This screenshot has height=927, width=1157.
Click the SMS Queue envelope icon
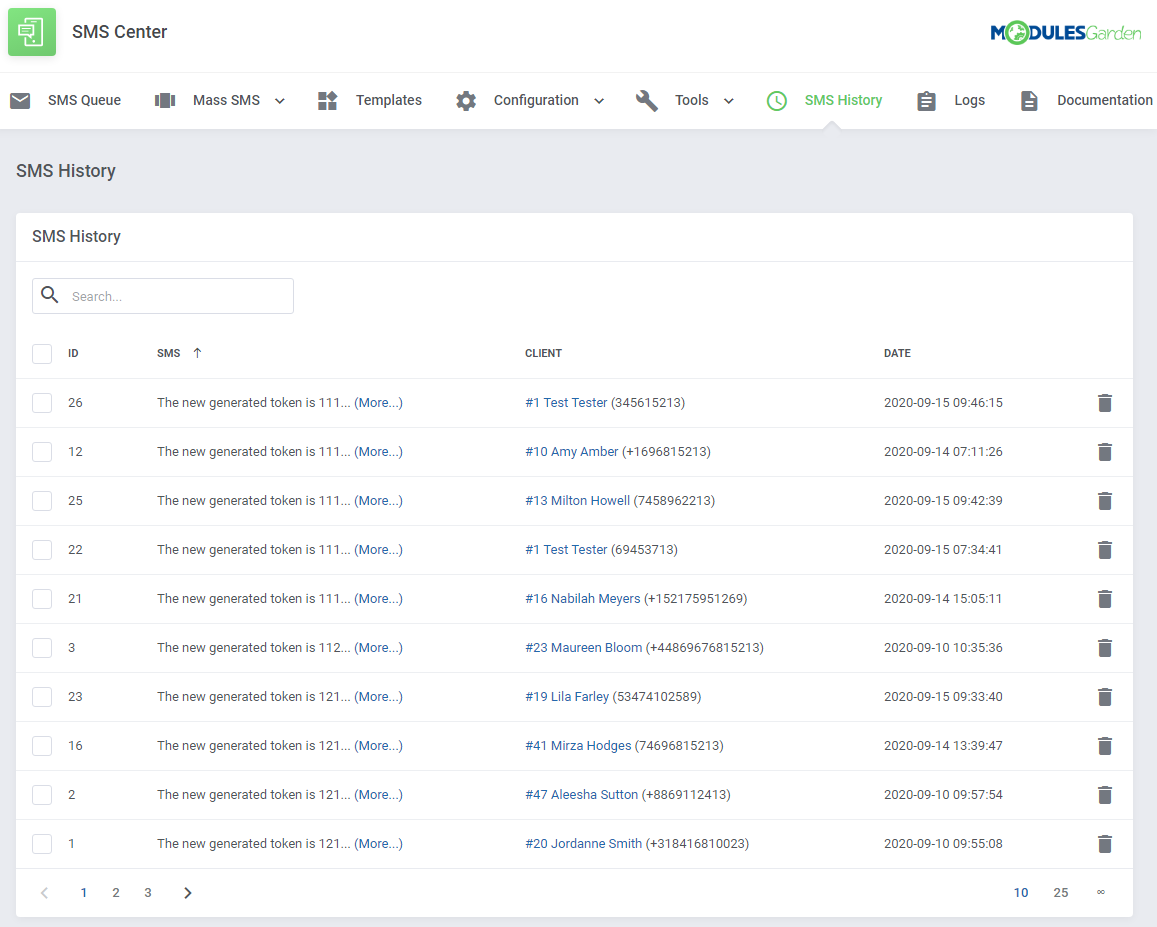(x=20, y=100)
